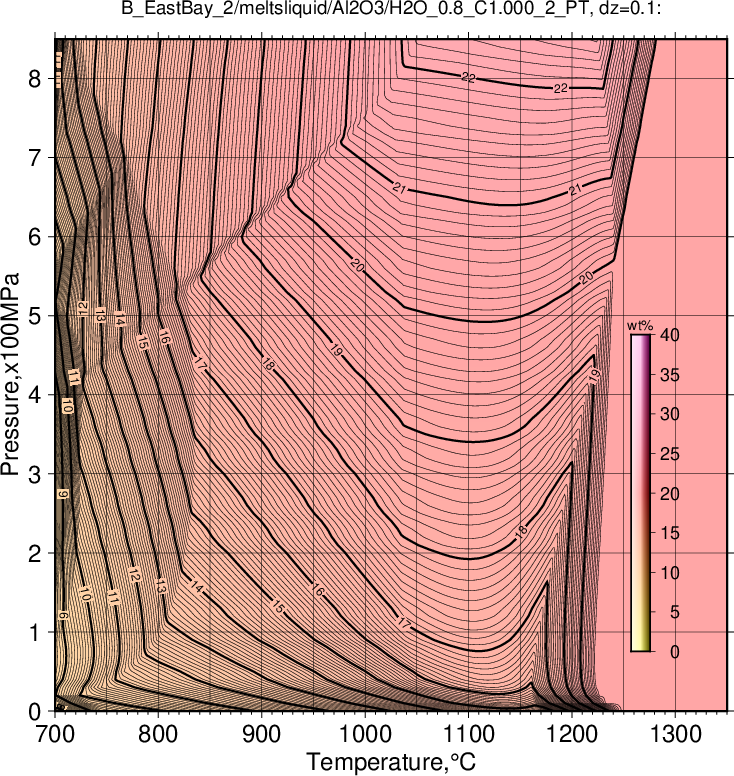
Task: Click the '4' pressure axis tick label
Action: point(35,395)
